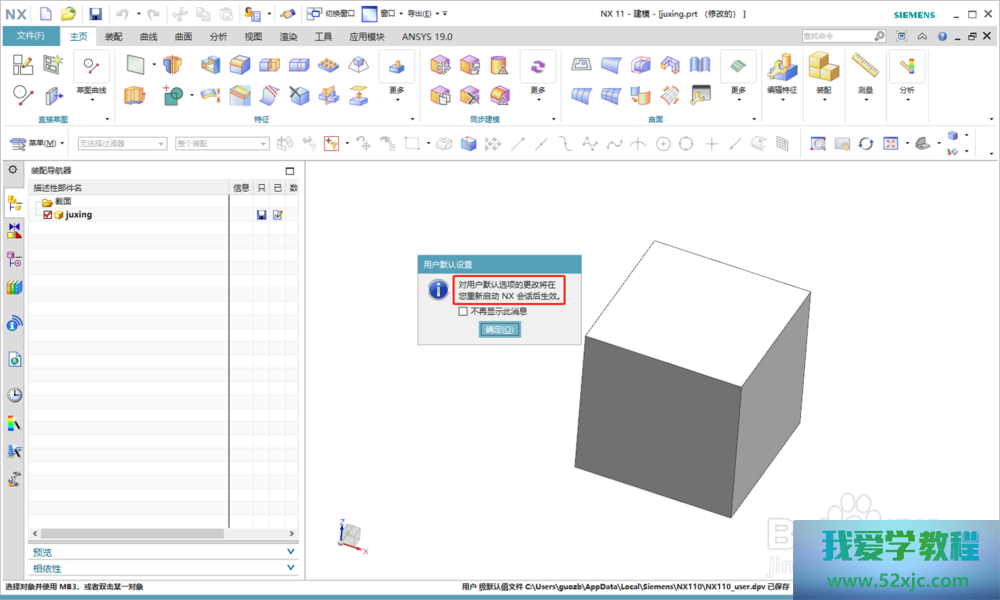The height and width of the screenshot is (600, 1000).
Task: Click the Open folder icon
Action: [x=68, y=14]
